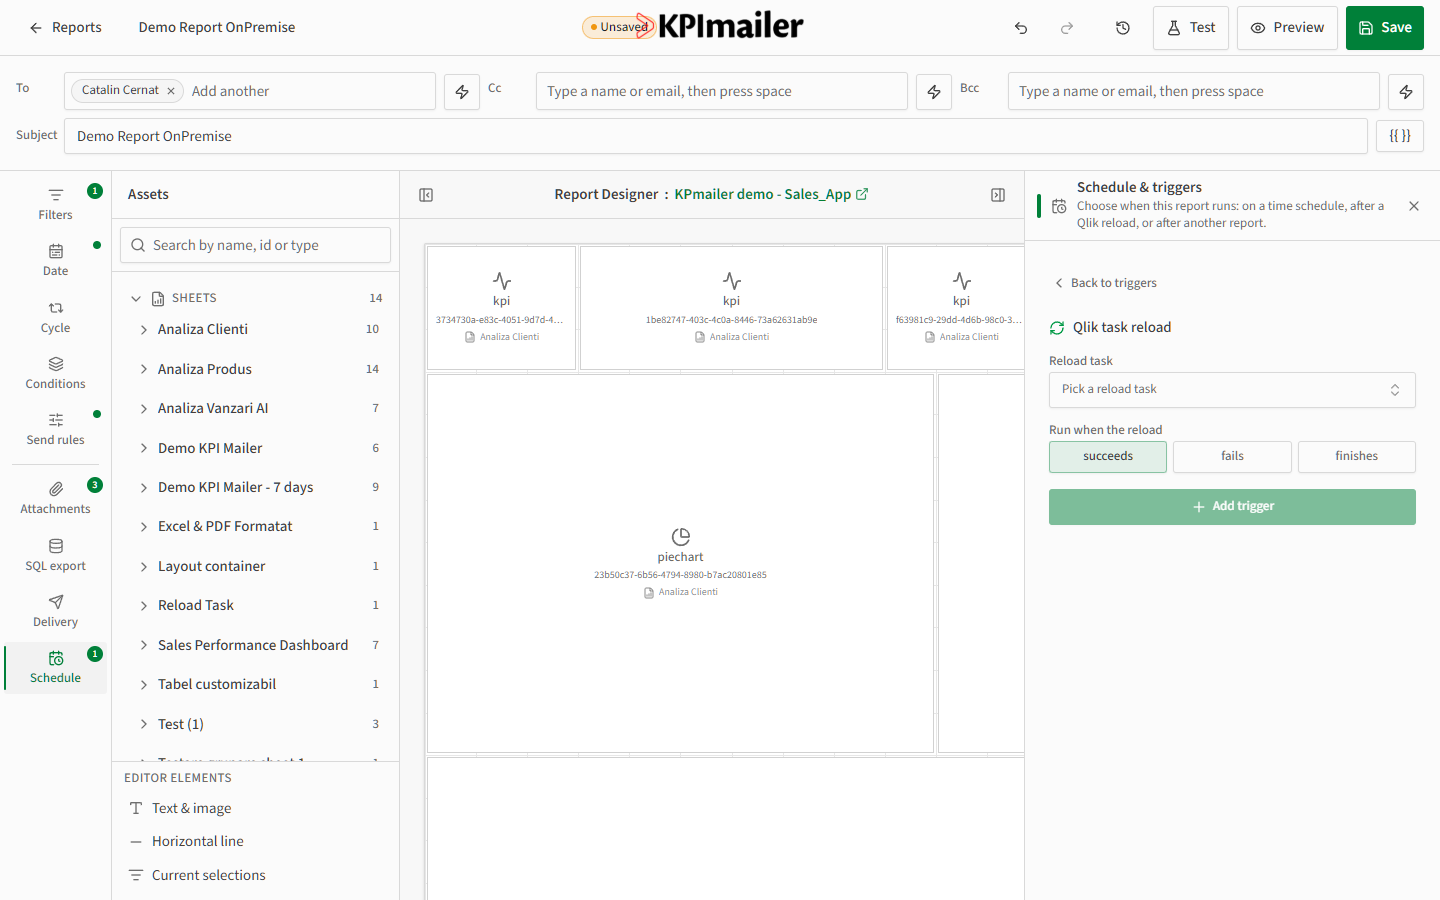The width and height of the screenshot is (1440, 900).
Task: Open the Send rules sidebar section
Action: [56, 429]
